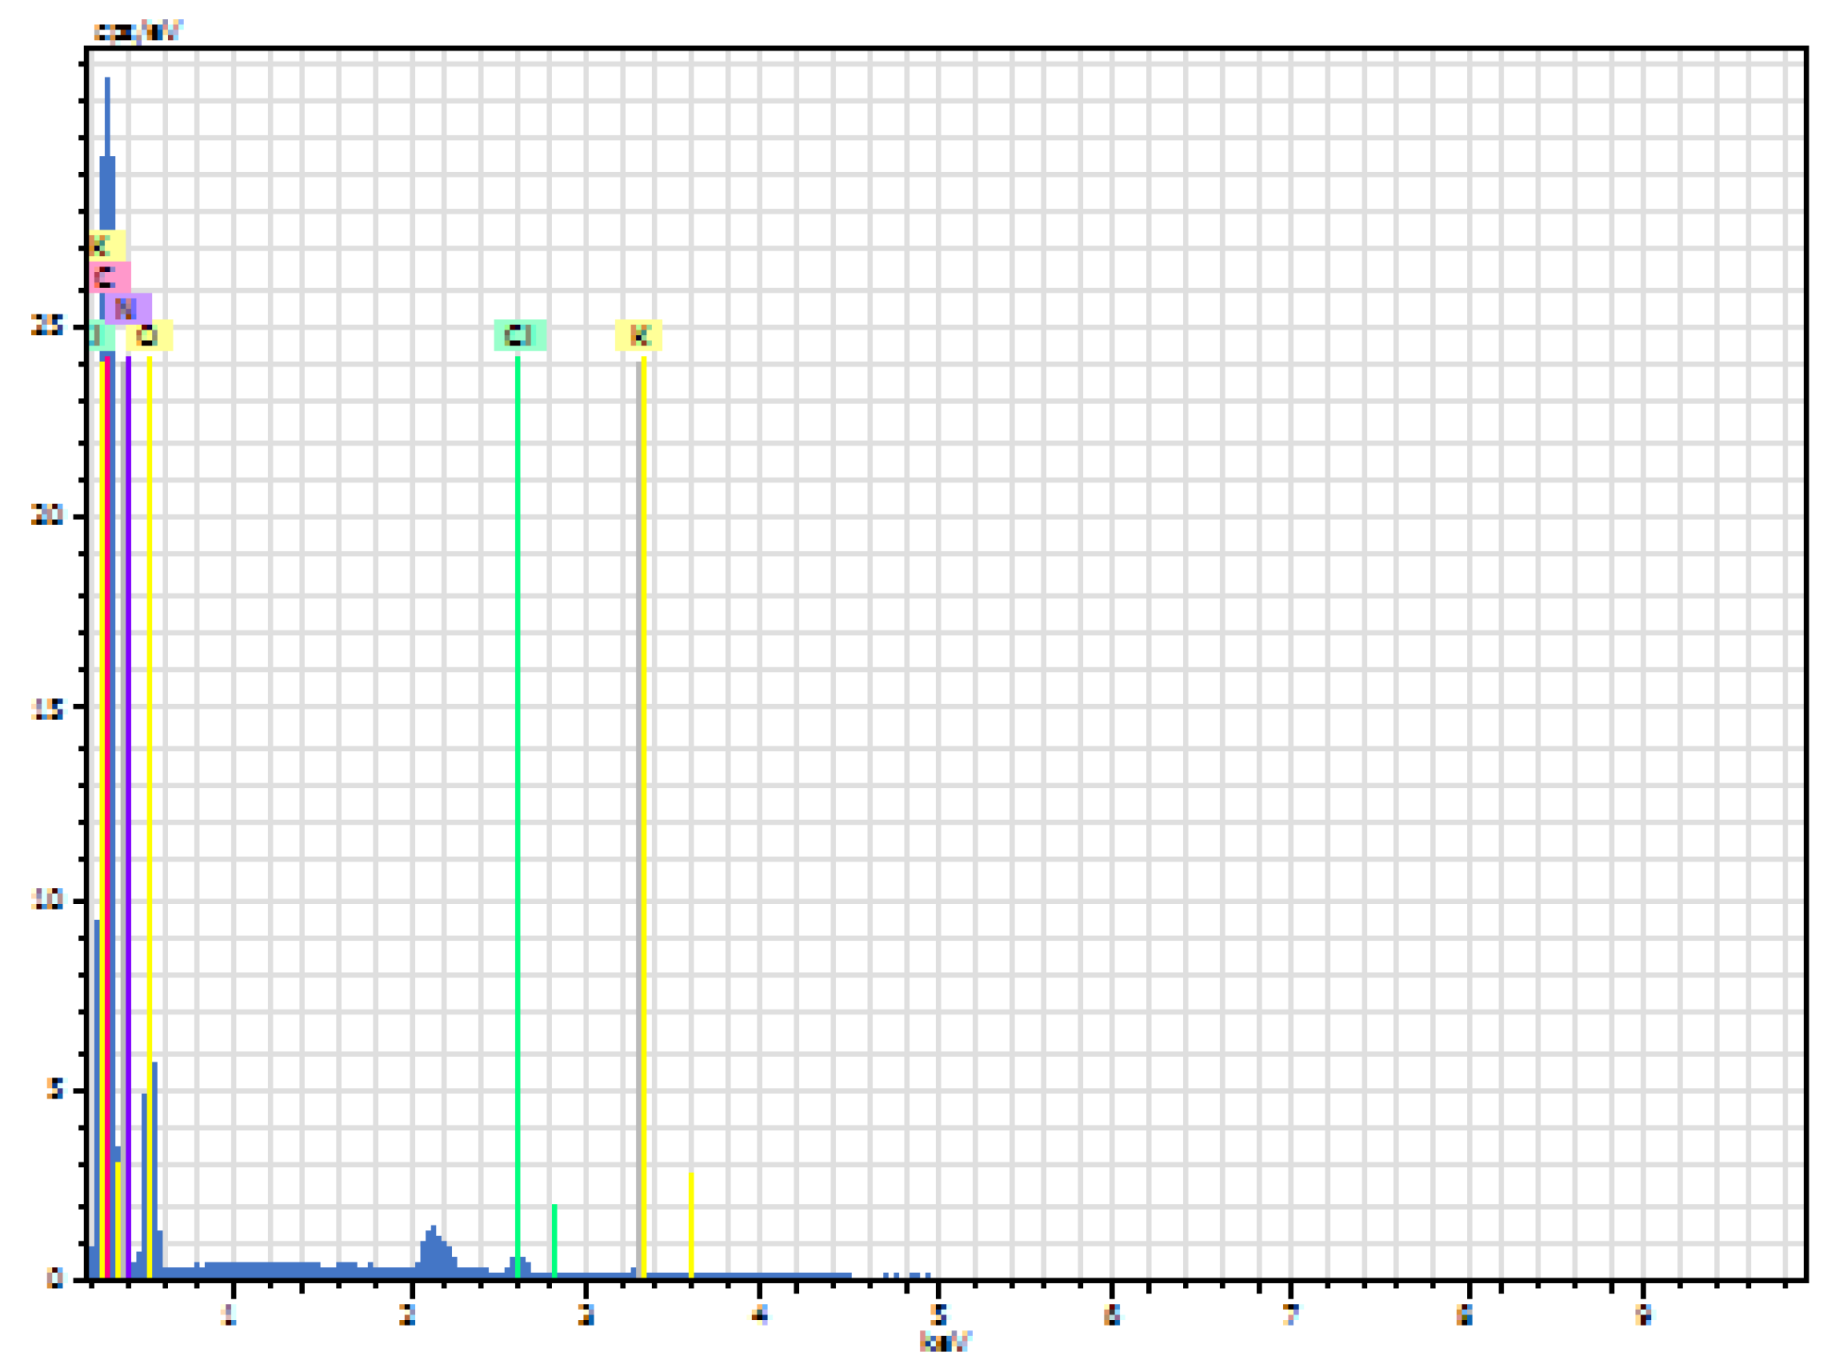1843x1372 pixels.
Task: Select the tall green Cl marker line
Action: tap(517, 815)
